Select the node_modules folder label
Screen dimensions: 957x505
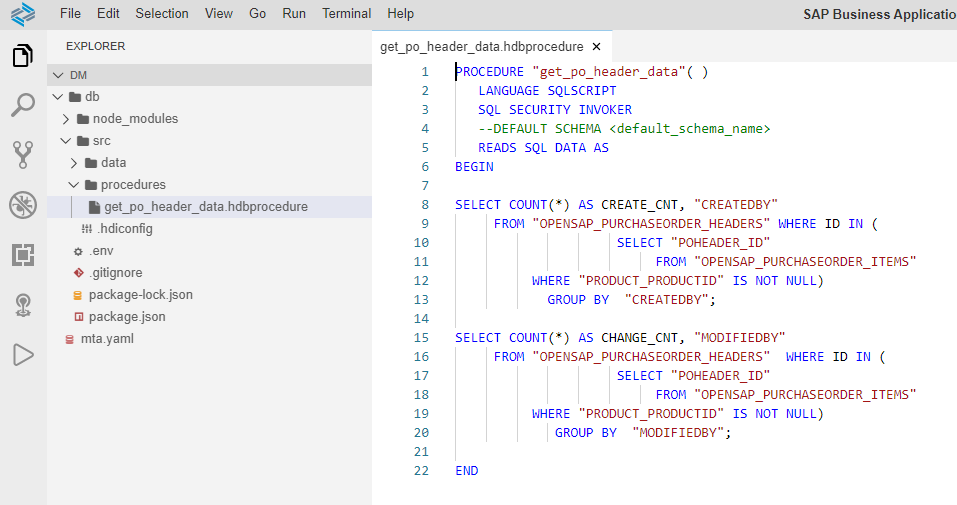[x=135, y=119]
